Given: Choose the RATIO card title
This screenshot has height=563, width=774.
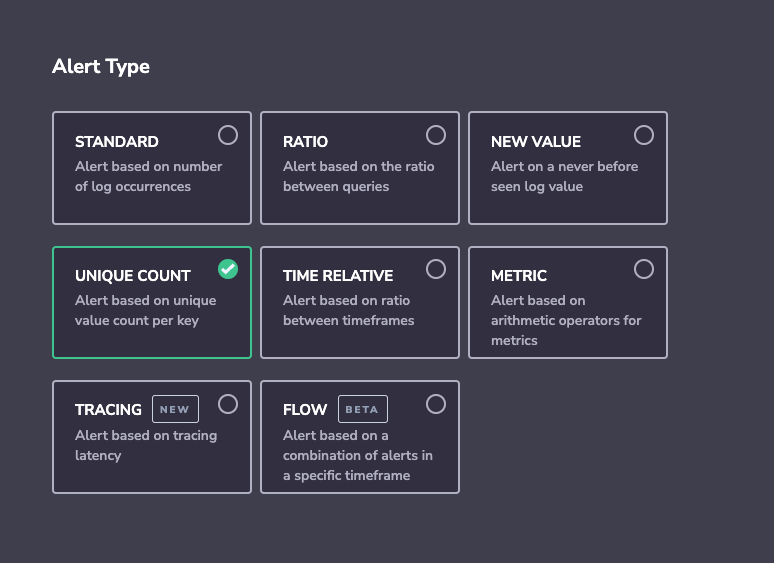Looking at the screenshot, I should click(305, 142).
